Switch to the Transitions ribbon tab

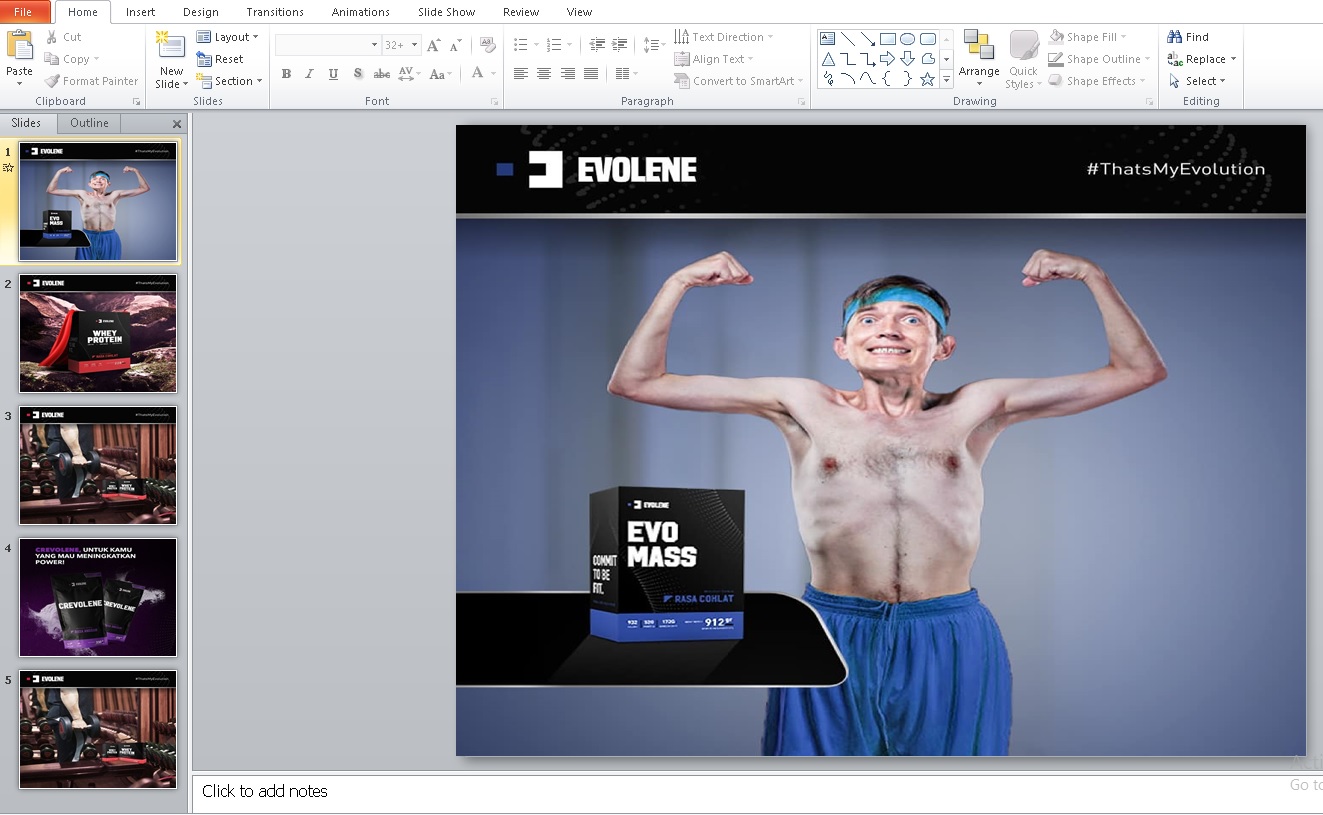[275, 12]
